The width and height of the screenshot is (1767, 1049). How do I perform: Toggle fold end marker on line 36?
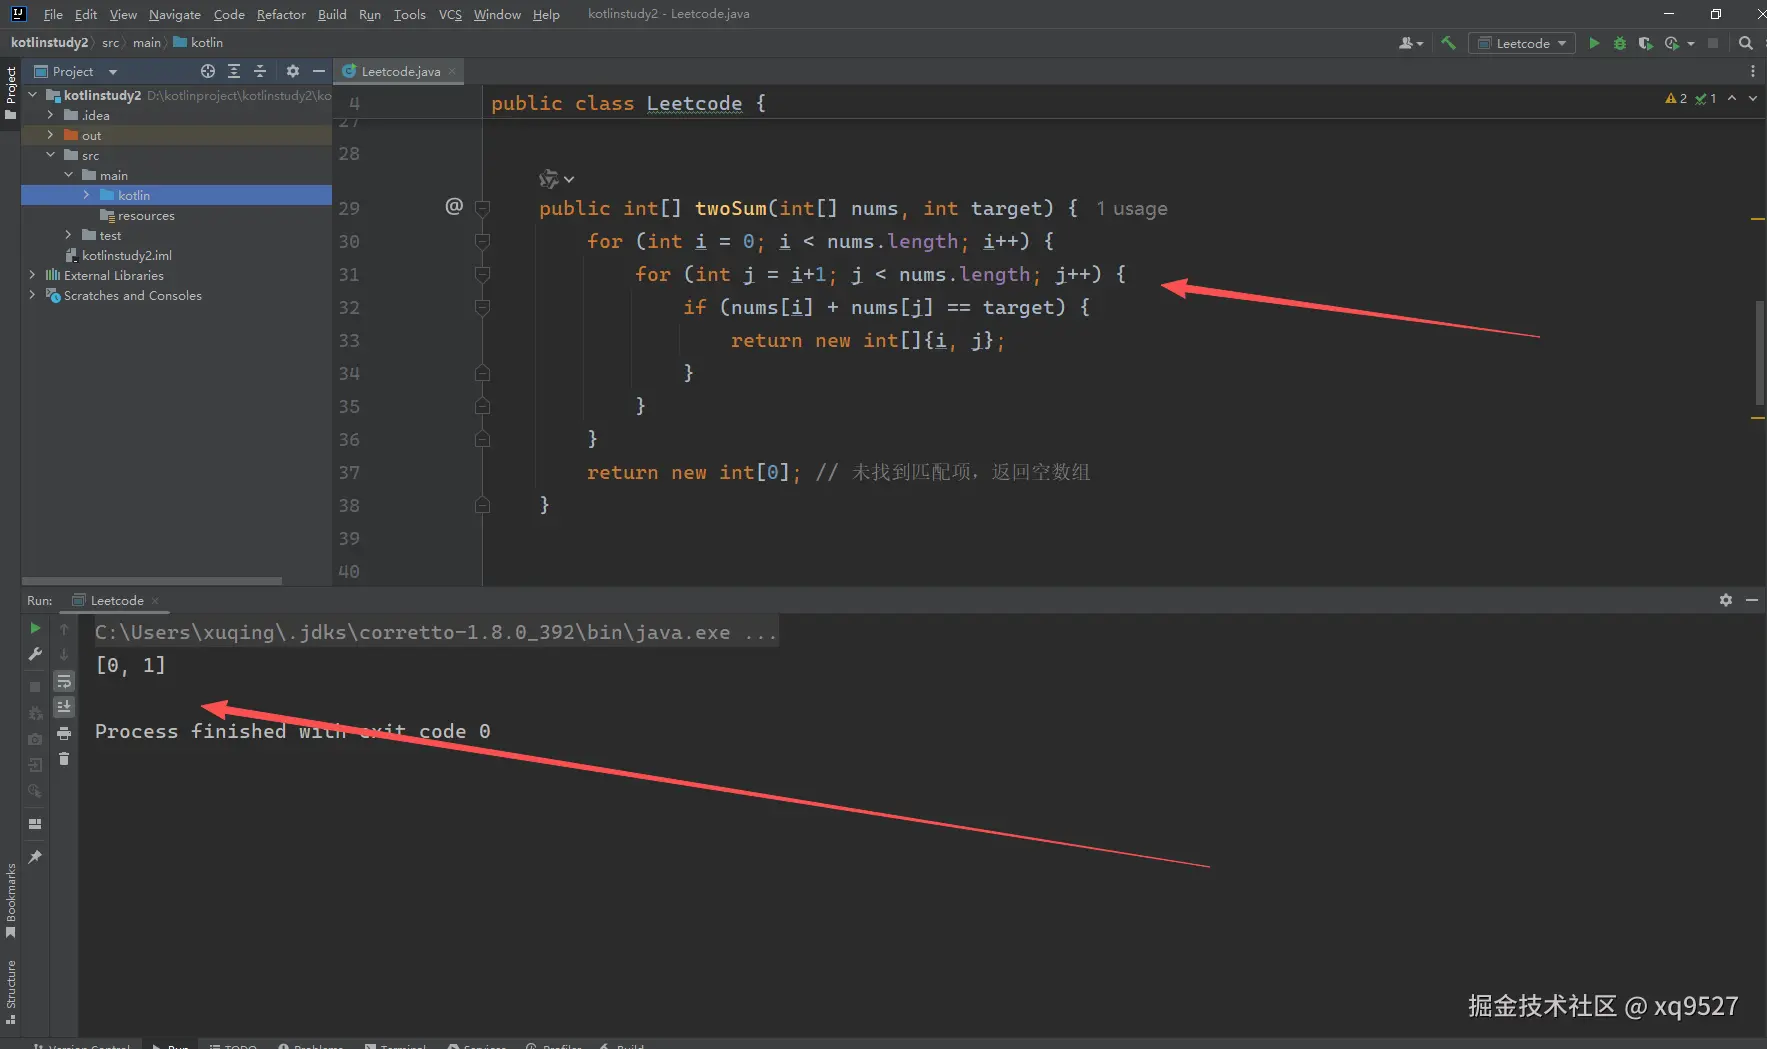pyautogui.click(x=482, y=439)
